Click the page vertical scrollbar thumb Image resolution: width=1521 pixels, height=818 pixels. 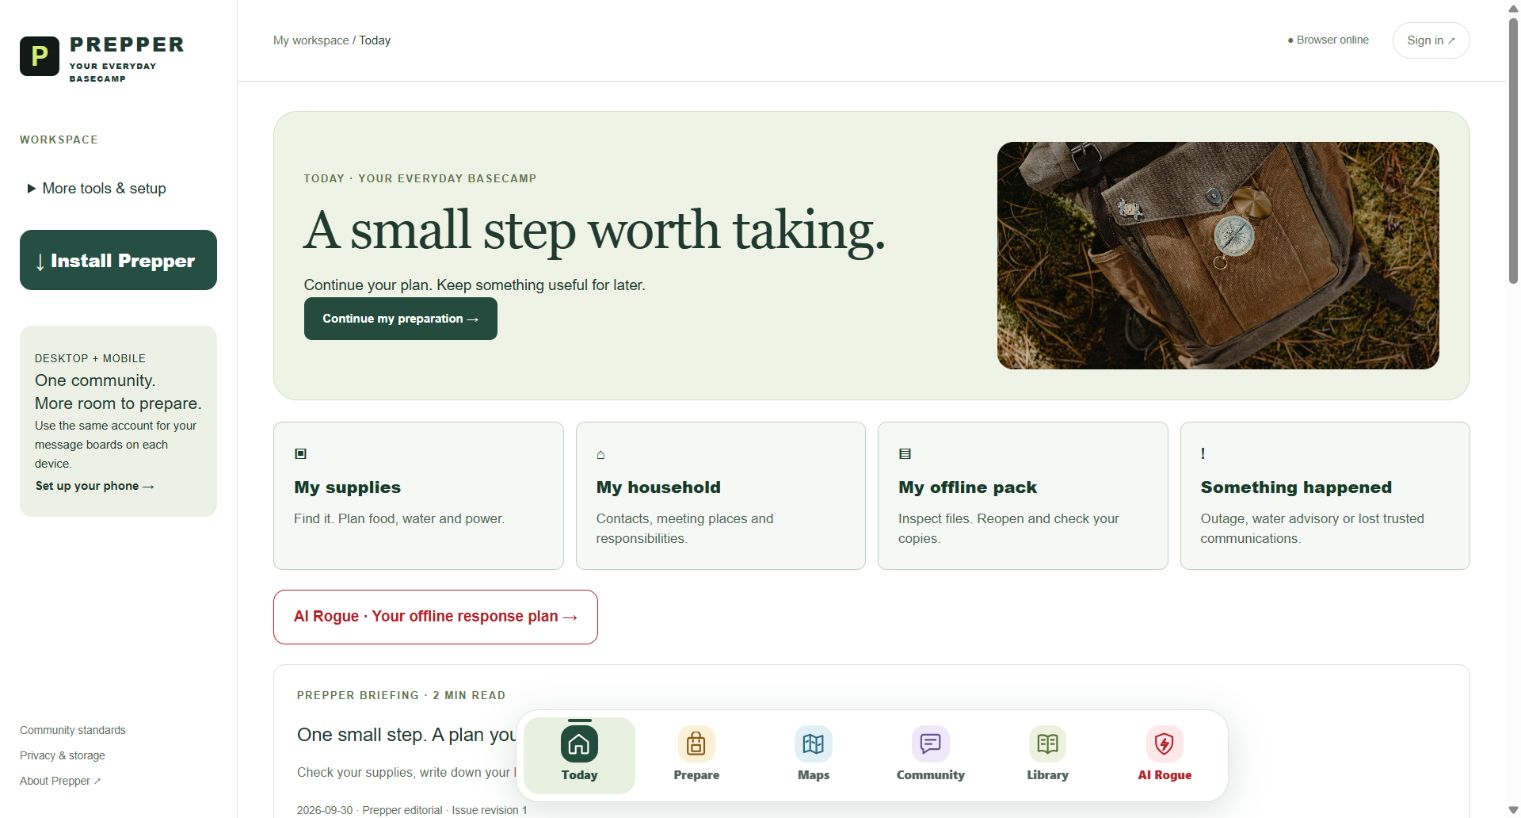point(1513,150)
